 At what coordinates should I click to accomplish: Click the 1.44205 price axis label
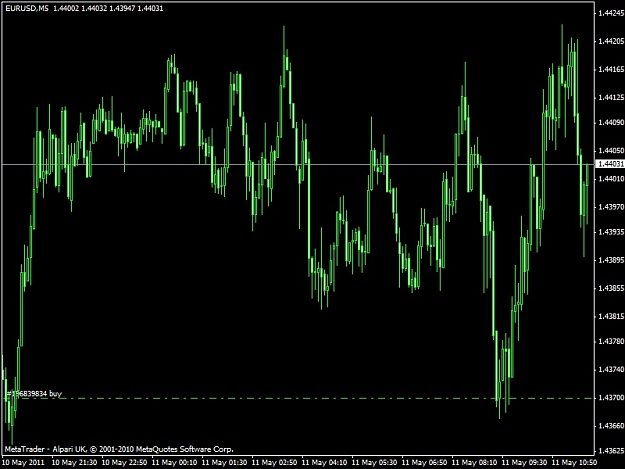click(x=611, y=41)
